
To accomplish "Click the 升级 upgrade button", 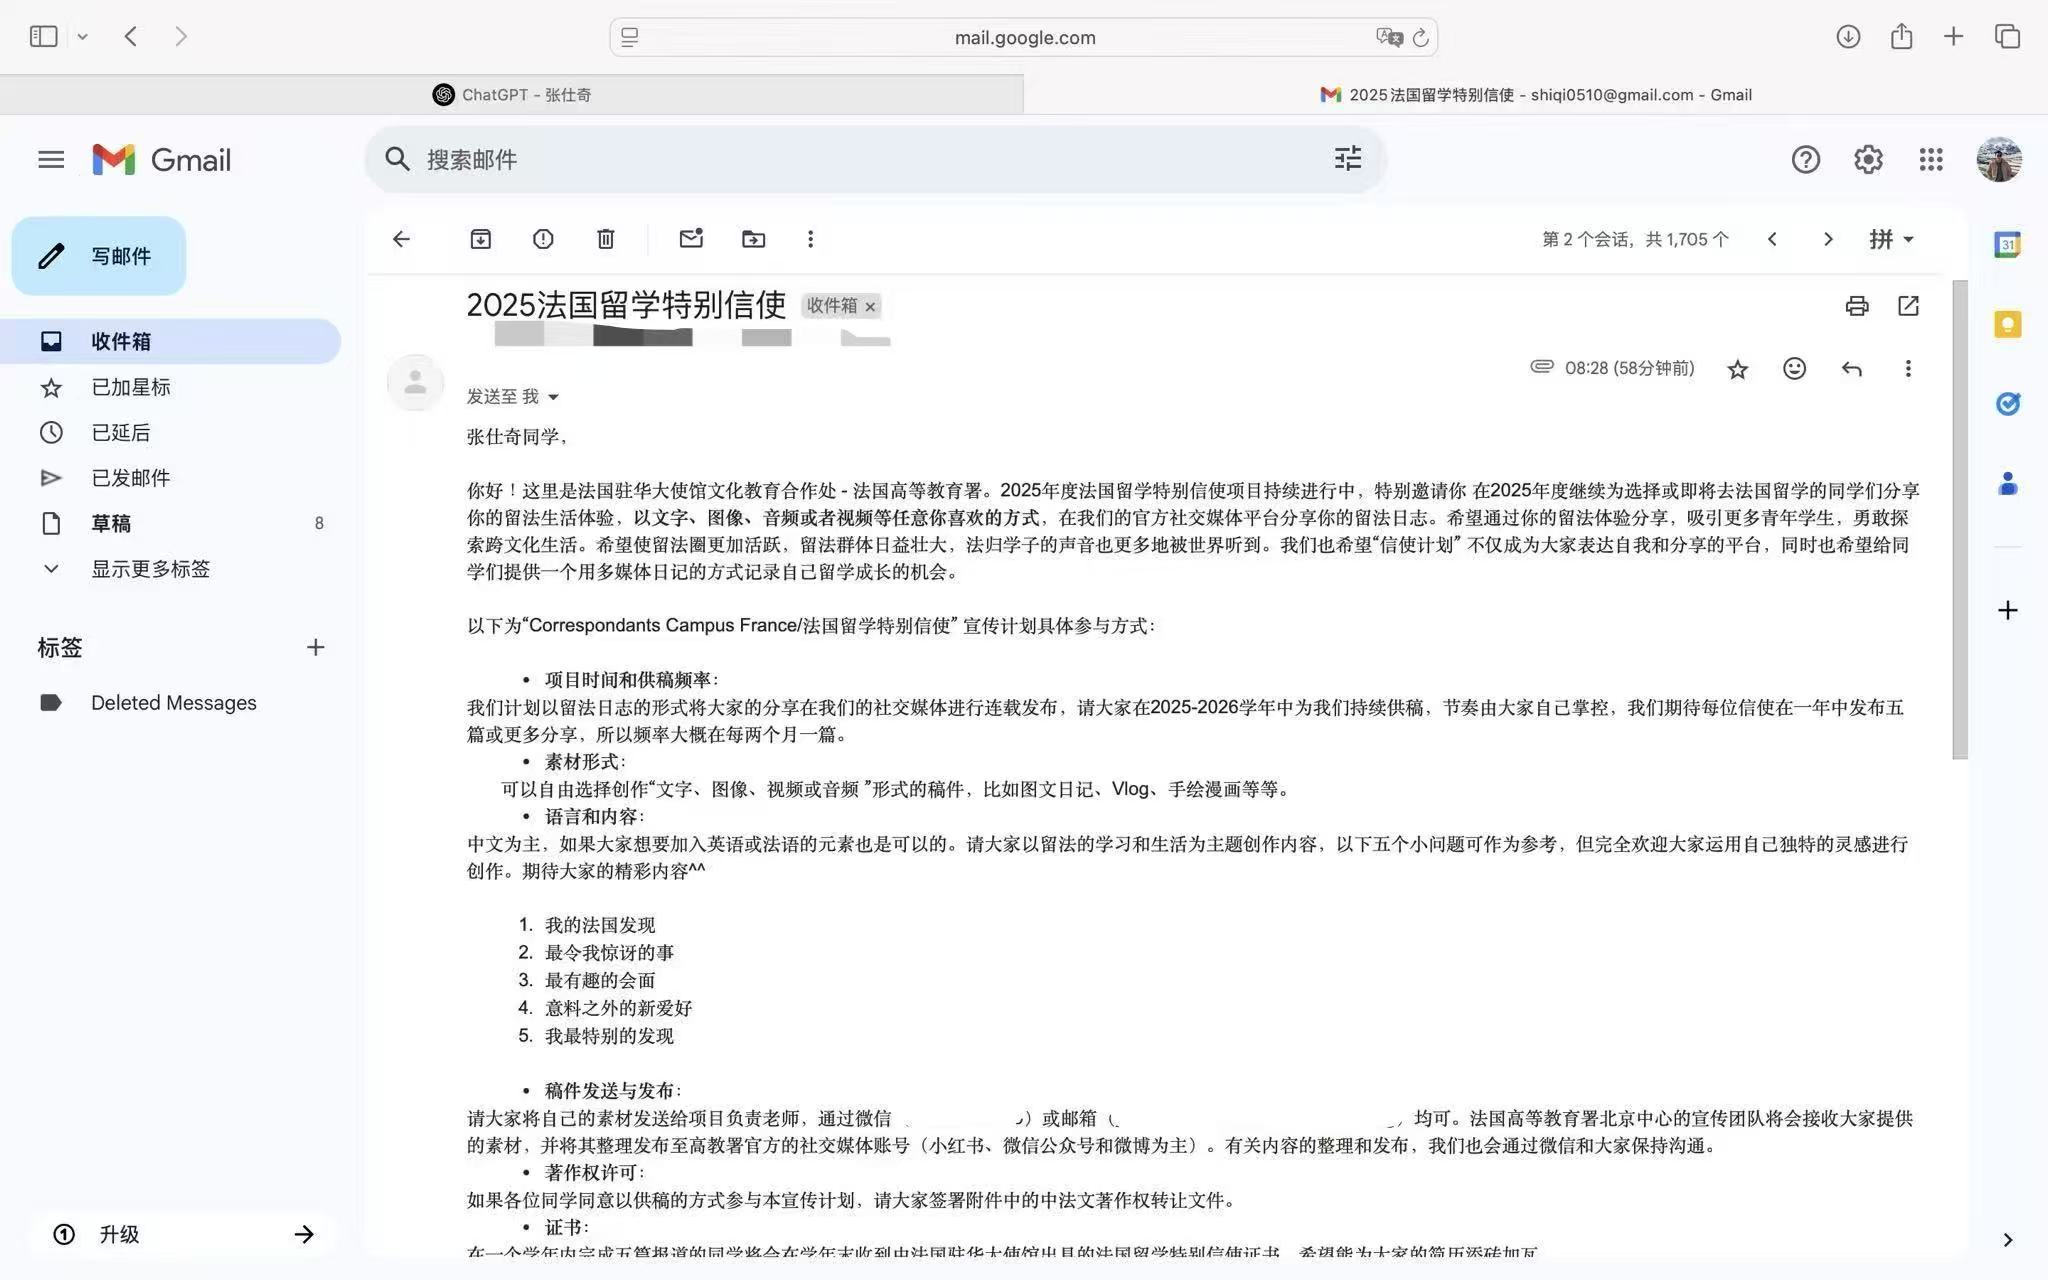I will coord(184,1234).
